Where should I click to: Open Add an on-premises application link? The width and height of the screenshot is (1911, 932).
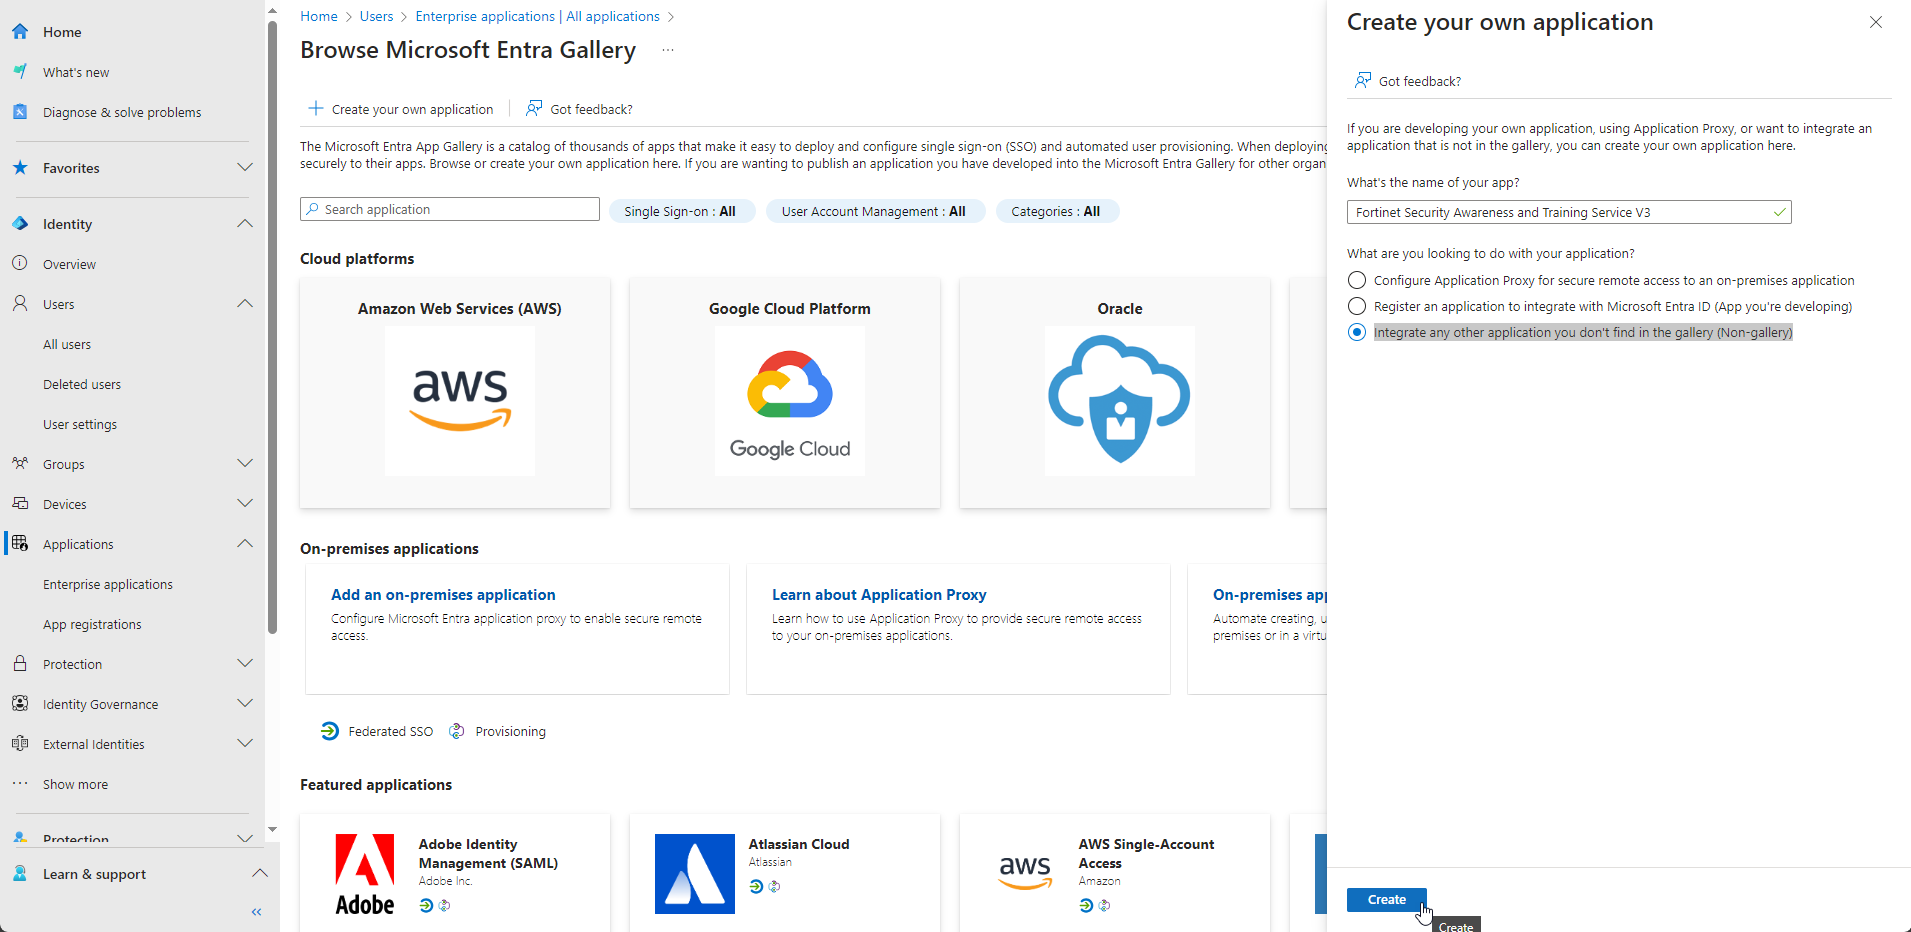pyautogui.click(x=443, y=594)
